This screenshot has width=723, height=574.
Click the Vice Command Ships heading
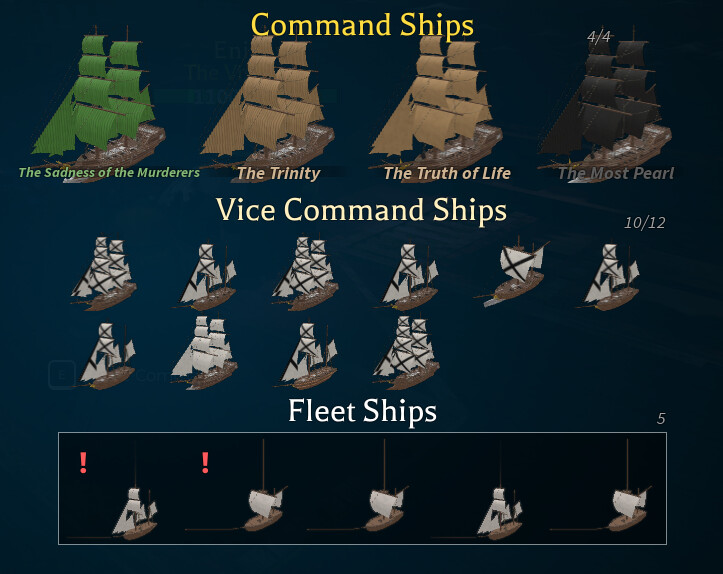361,210
